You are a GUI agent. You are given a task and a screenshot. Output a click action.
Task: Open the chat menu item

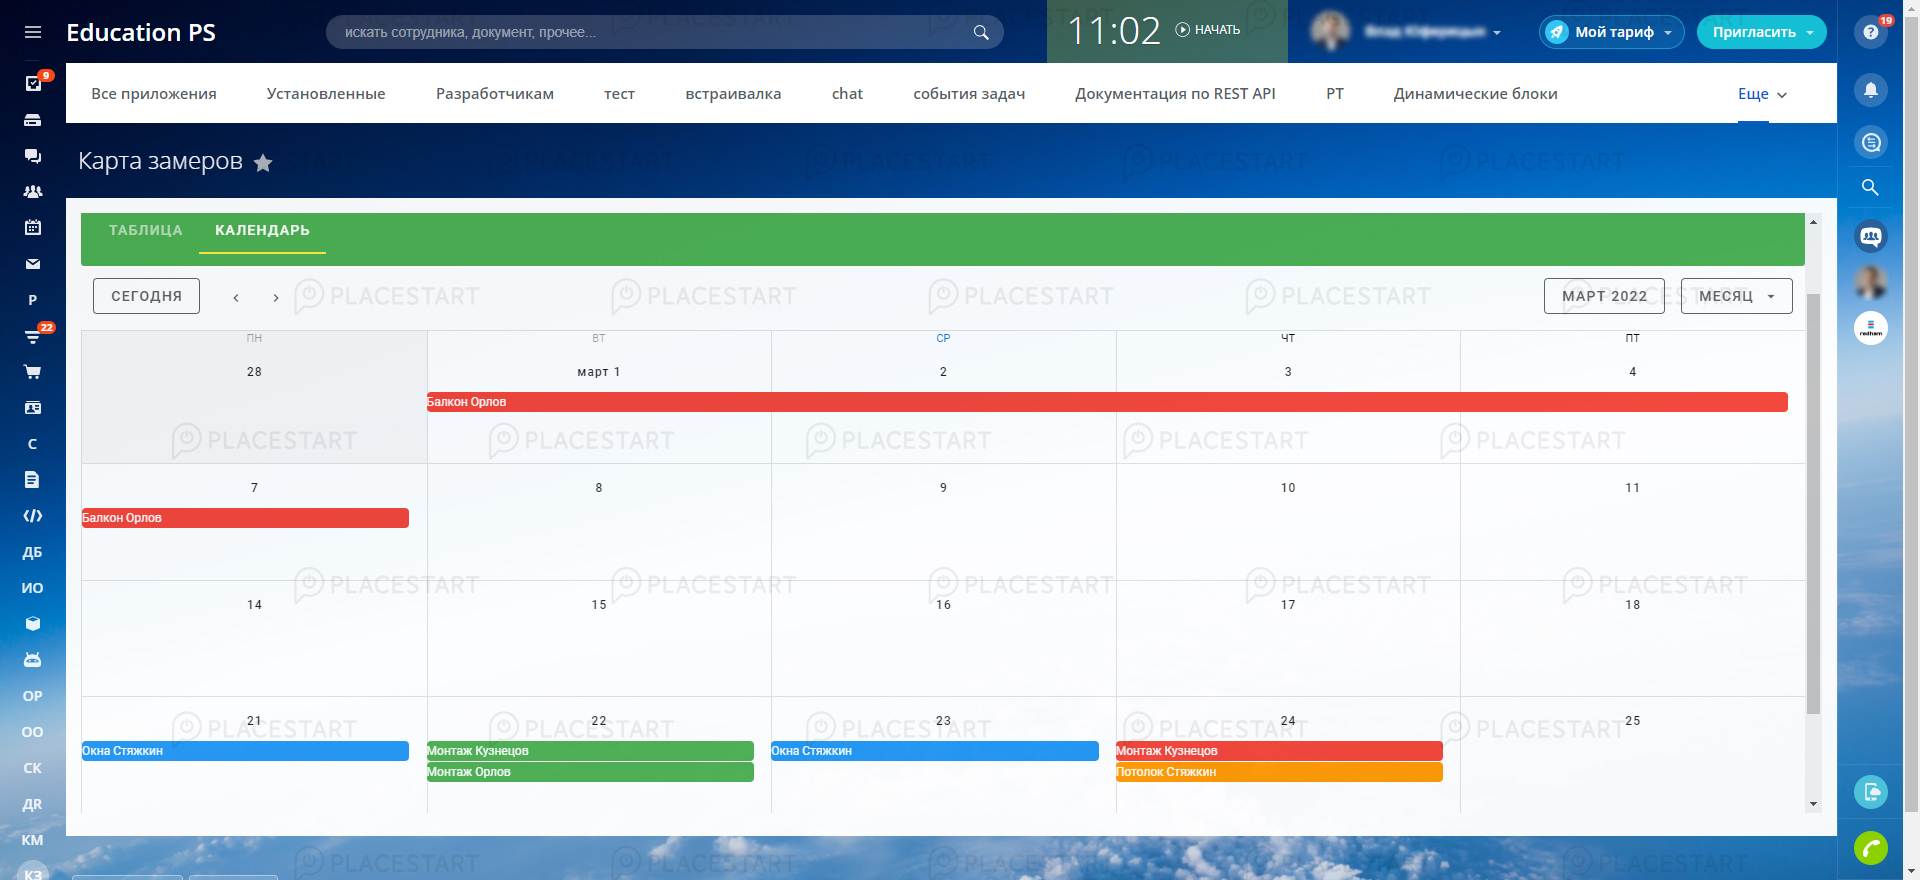coord(847,94)
